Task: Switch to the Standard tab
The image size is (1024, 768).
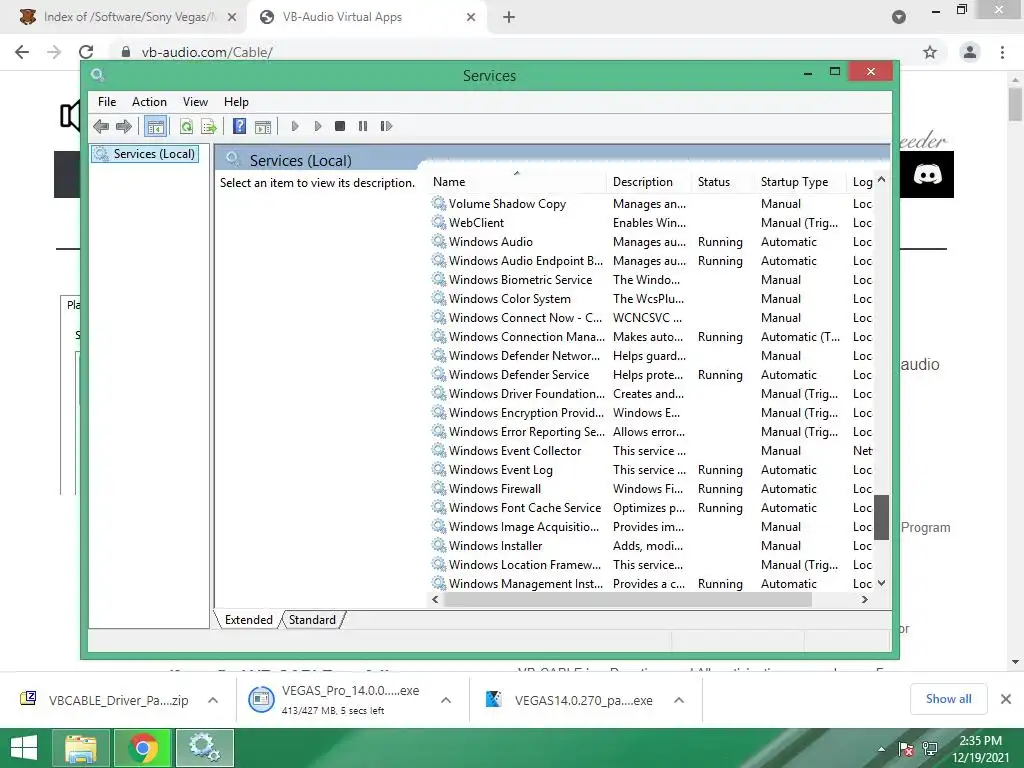Action: pyautogui.click(x=312, y=620)
